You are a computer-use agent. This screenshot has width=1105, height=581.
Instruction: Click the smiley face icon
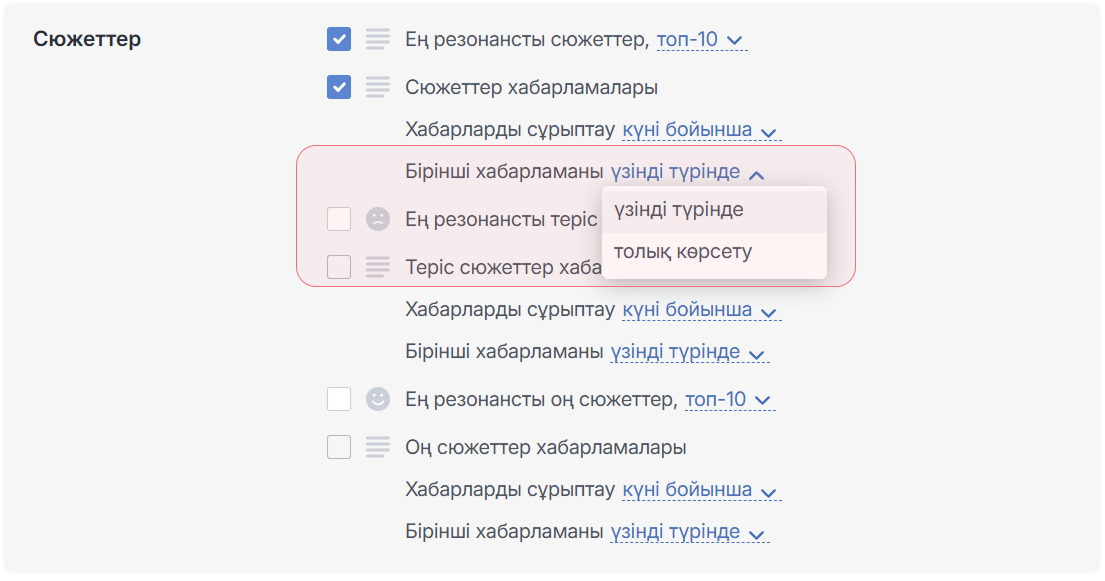tap(377, 399)
